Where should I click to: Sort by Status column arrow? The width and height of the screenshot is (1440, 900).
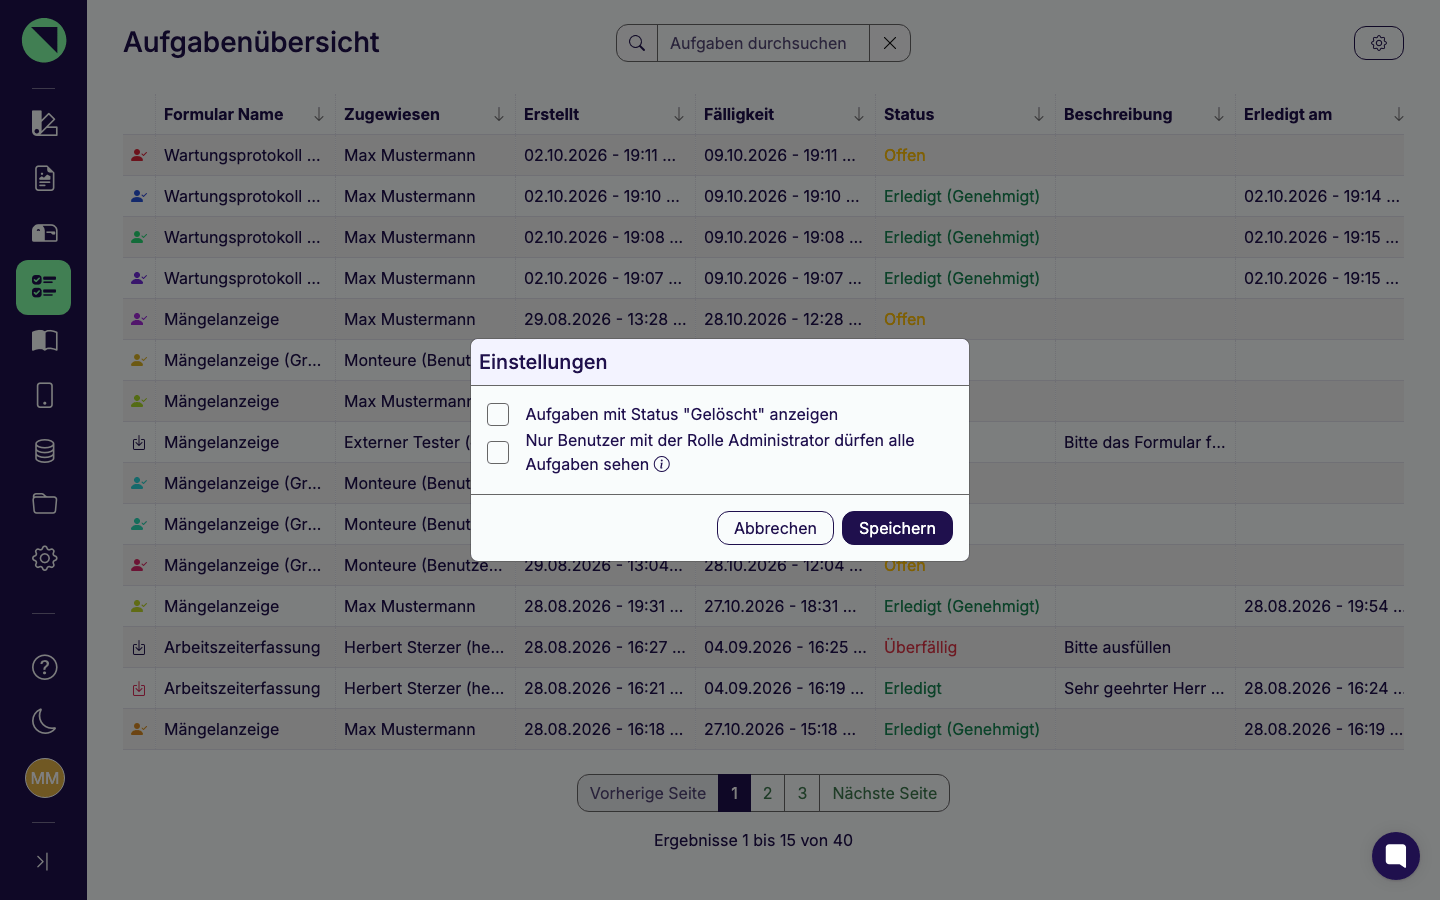point(1039,114)
